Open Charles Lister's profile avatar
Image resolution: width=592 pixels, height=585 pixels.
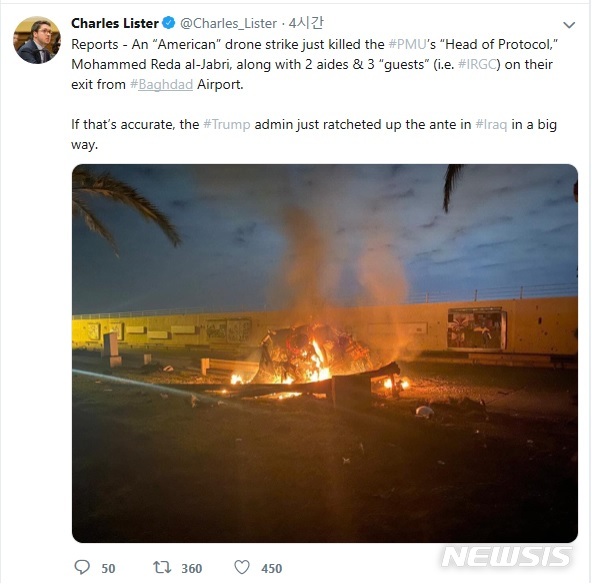pos(37,40)
